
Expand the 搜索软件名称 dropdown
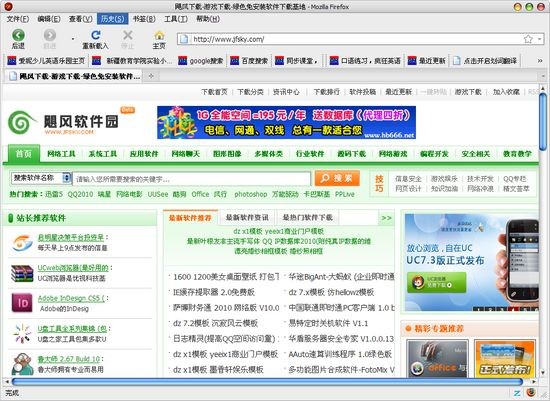41,178
